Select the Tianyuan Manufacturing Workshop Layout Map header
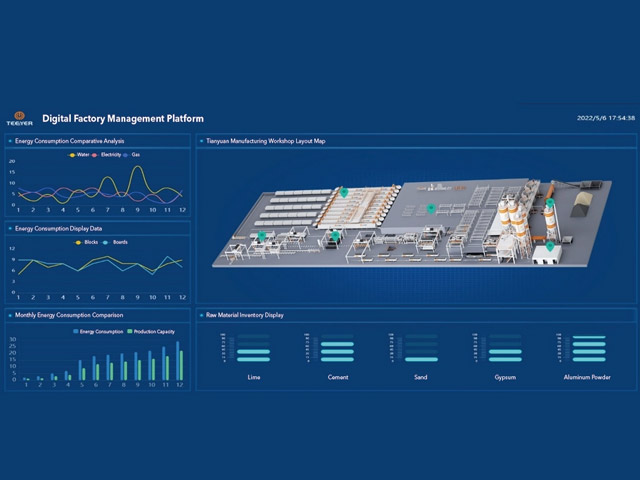Viewport: 640px width, 480px height. tap(265, 141)
